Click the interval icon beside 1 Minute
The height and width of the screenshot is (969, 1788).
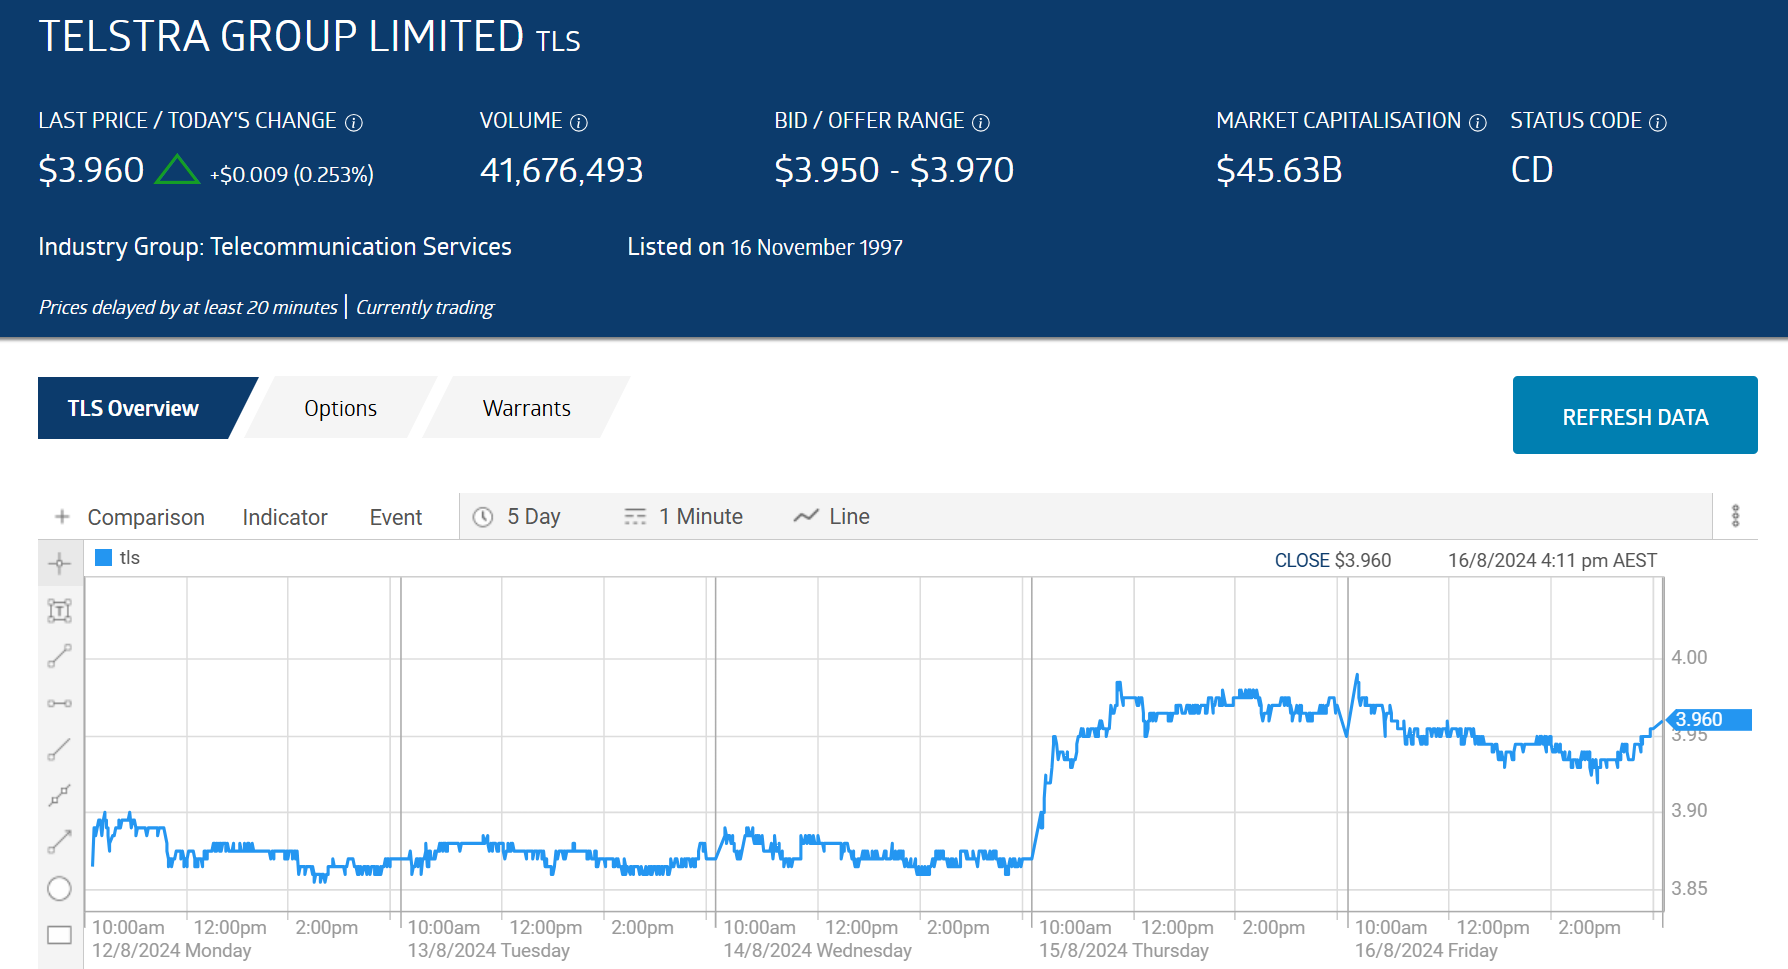[635, 517]
